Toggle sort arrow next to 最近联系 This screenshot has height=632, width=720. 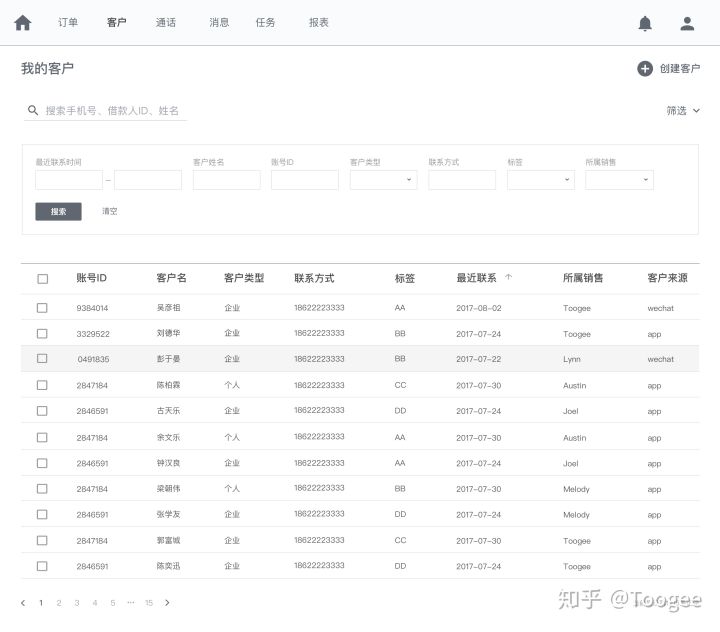[x=508, y=277]
